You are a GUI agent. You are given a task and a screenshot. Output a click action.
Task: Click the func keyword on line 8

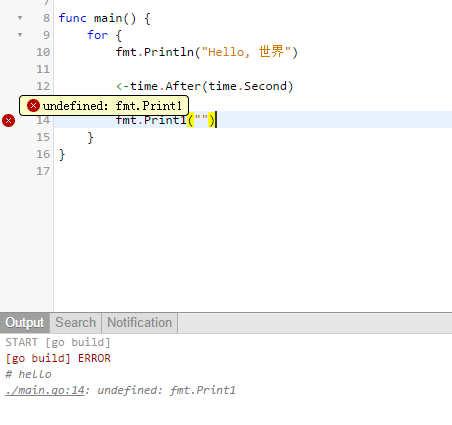point(72,18)
